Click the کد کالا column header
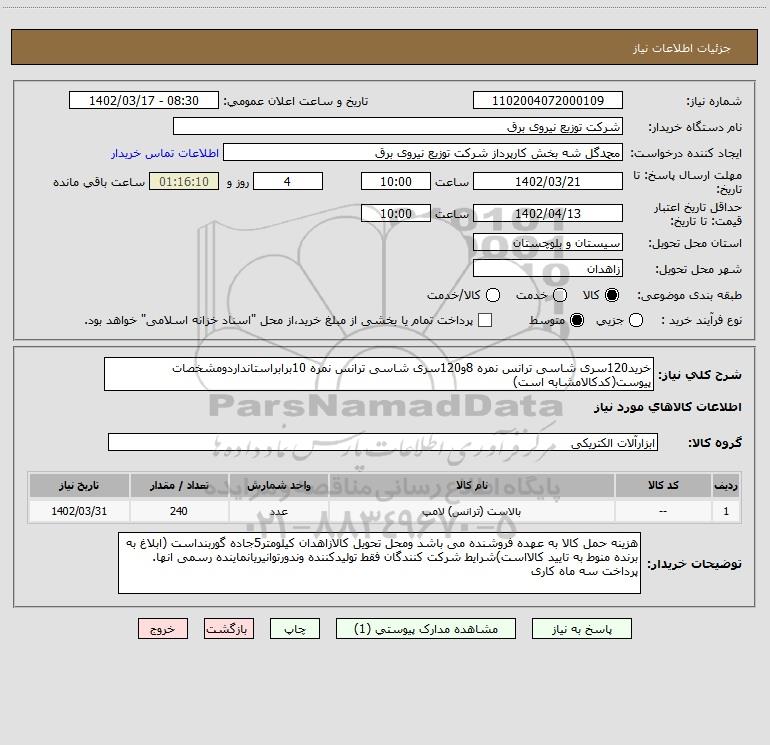The height and width of the screenshot is (745, 770). (x=663, y=486)
